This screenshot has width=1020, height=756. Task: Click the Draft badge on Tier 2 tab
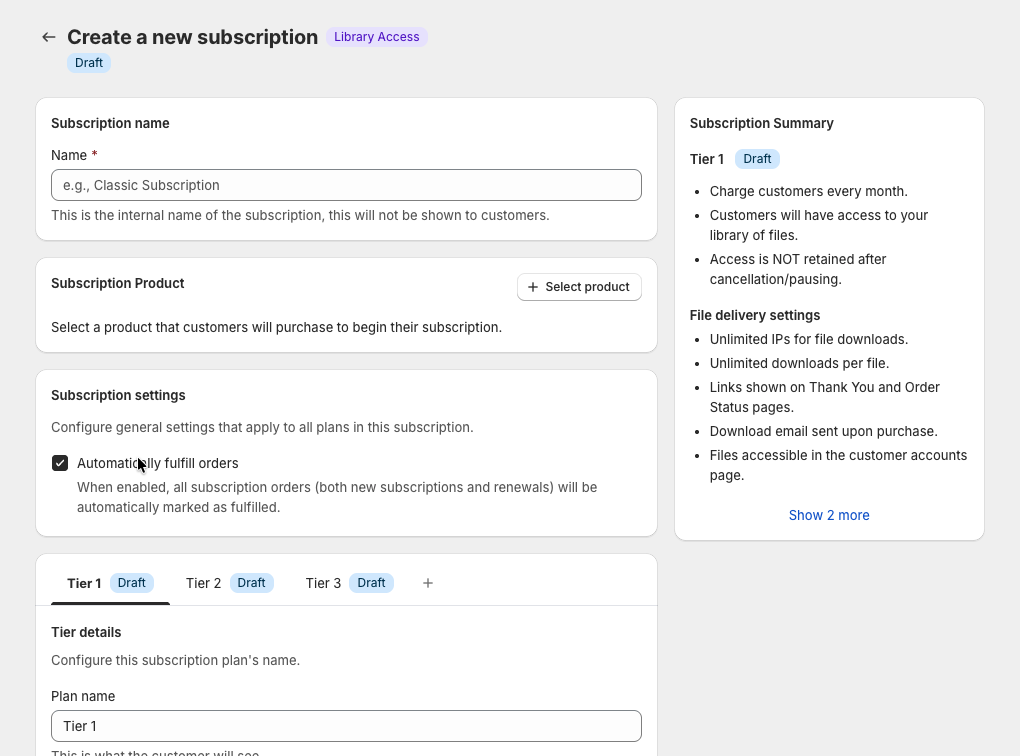[252, 583]
